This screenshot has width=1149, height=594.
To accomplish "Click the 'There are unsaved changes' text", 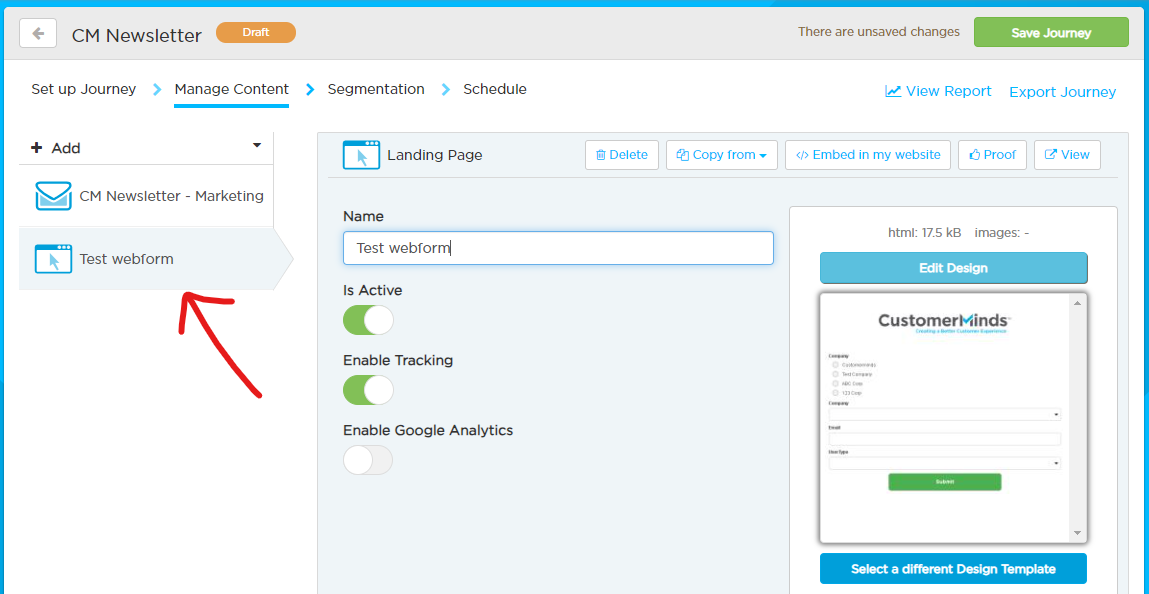I will pyautogui.click(x=879, y=32).
